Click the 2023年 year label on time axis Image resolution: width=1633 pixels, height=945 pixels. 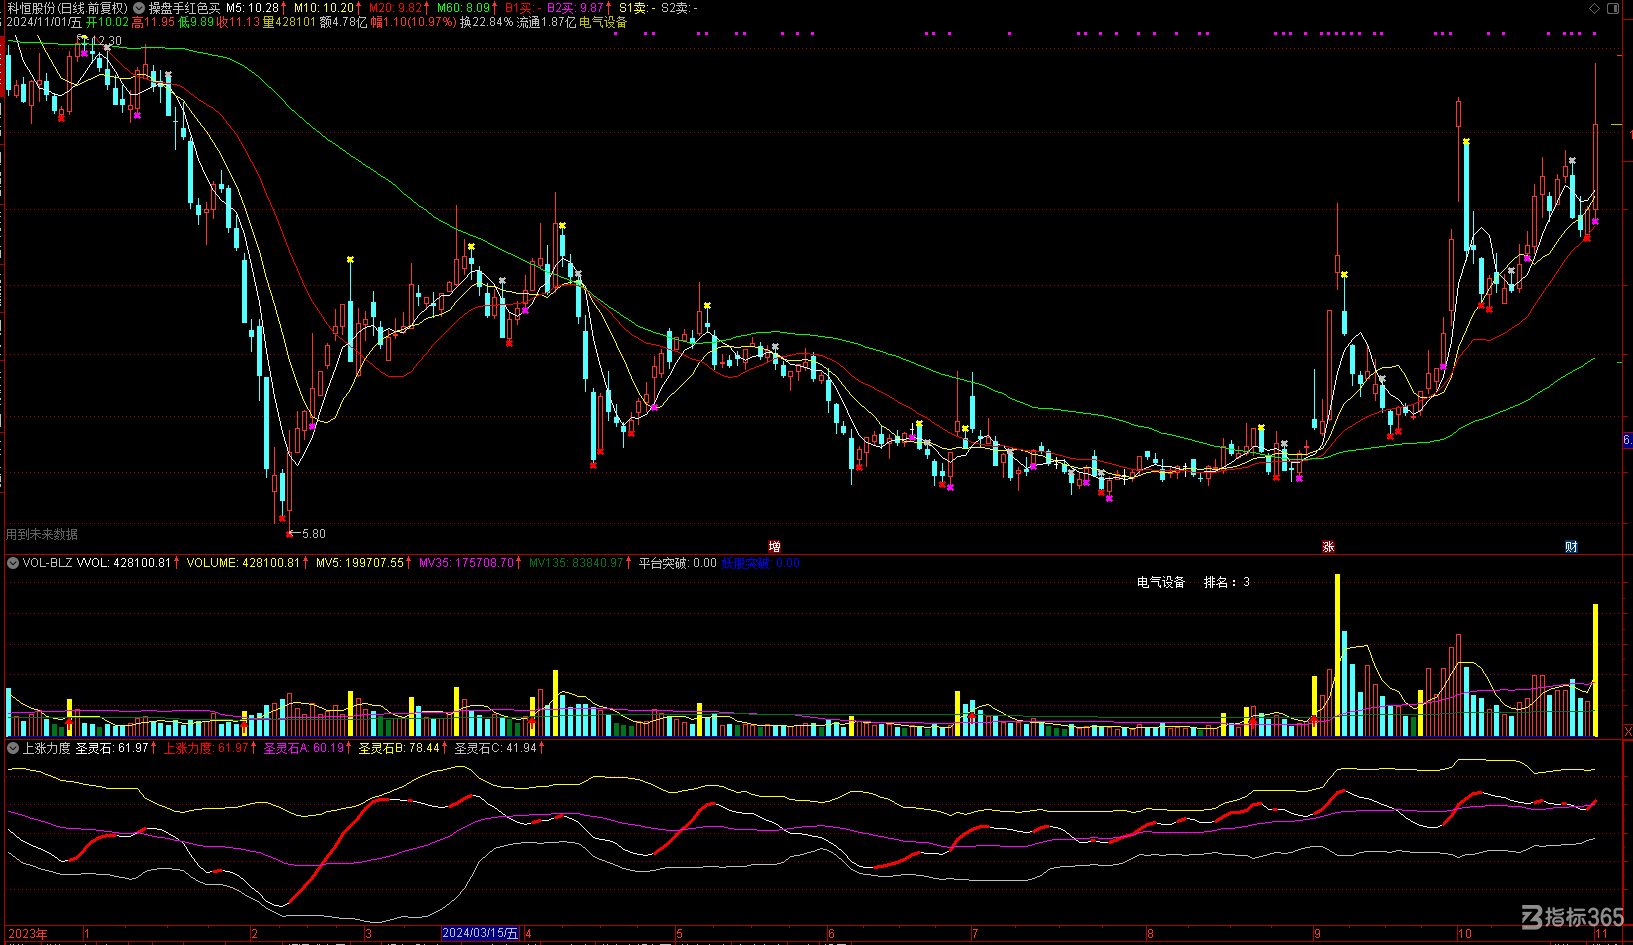click(27, 934)
